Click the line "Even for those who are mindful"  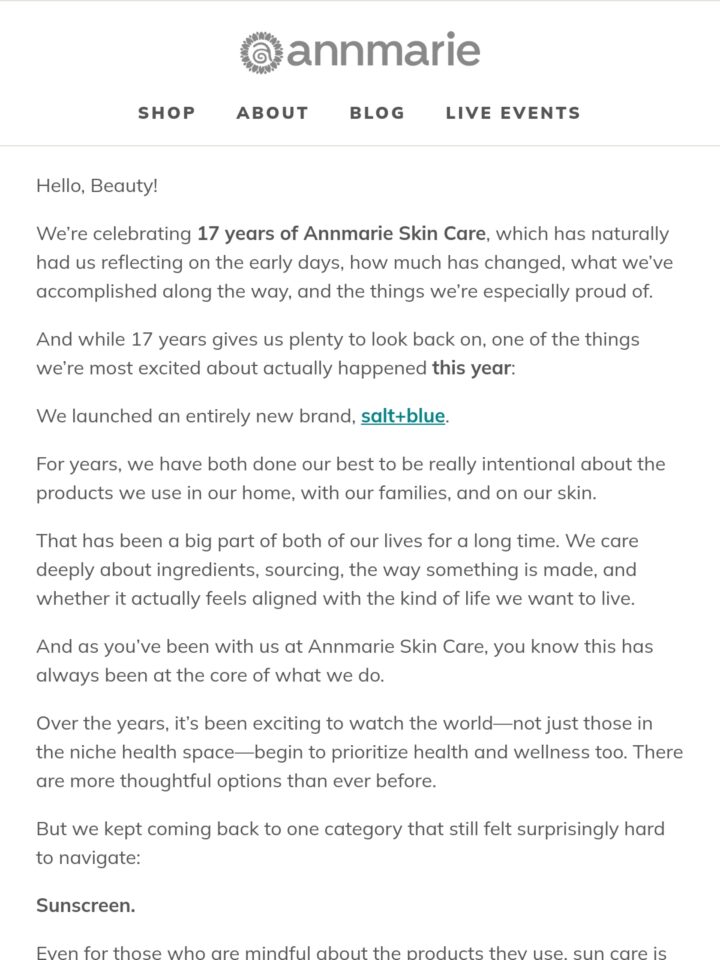[x=351, y=952]
